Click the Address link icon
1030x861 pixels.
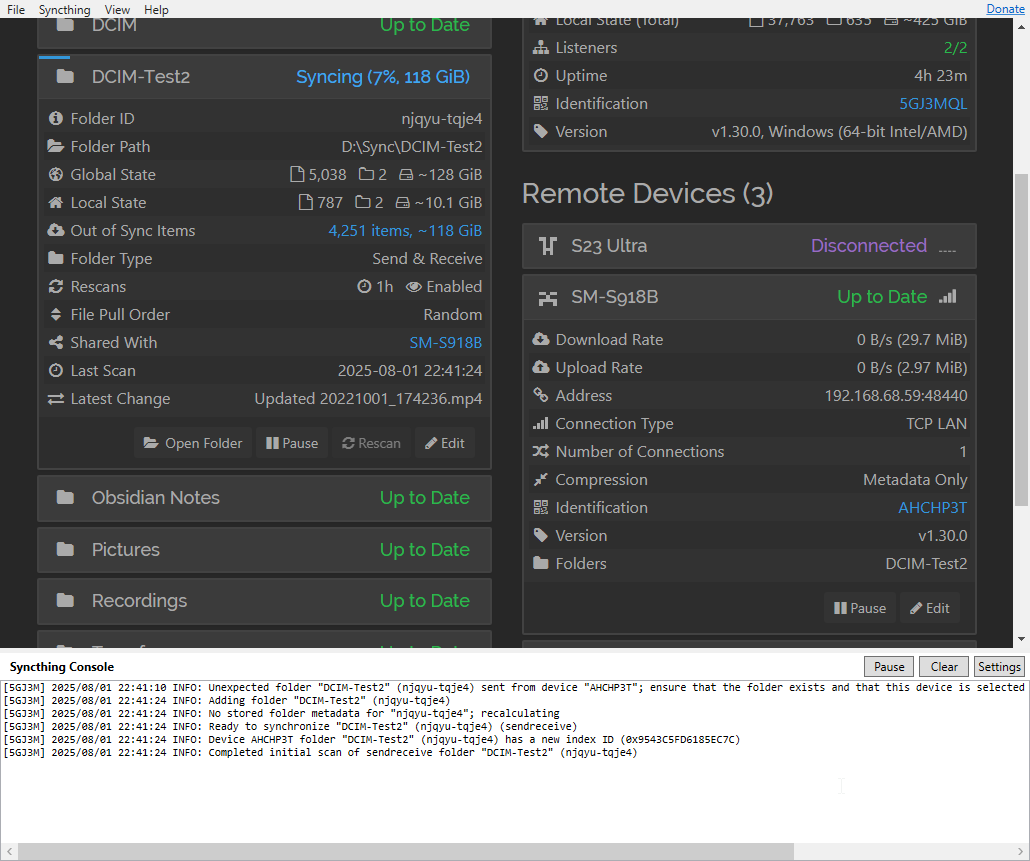coord(541,395)
